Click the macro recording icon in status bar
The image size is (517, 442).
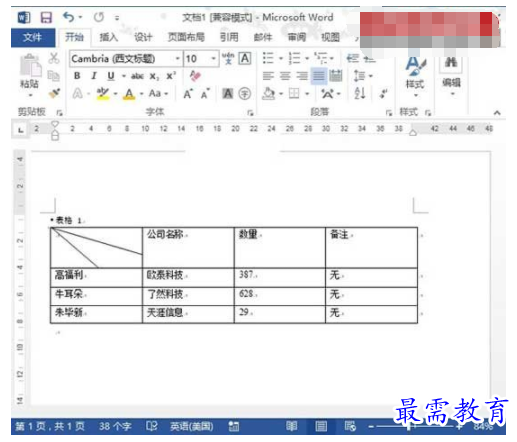point(234,426)
